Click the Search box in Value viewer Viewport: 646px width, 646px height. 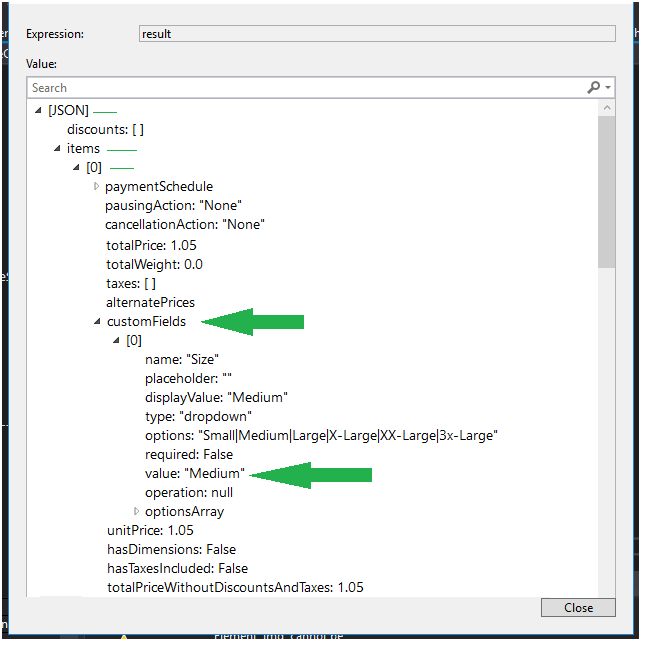307,88
